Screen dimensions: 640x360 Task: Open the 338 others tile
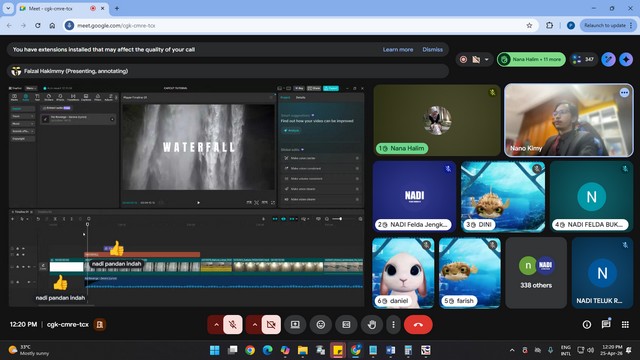536,273
